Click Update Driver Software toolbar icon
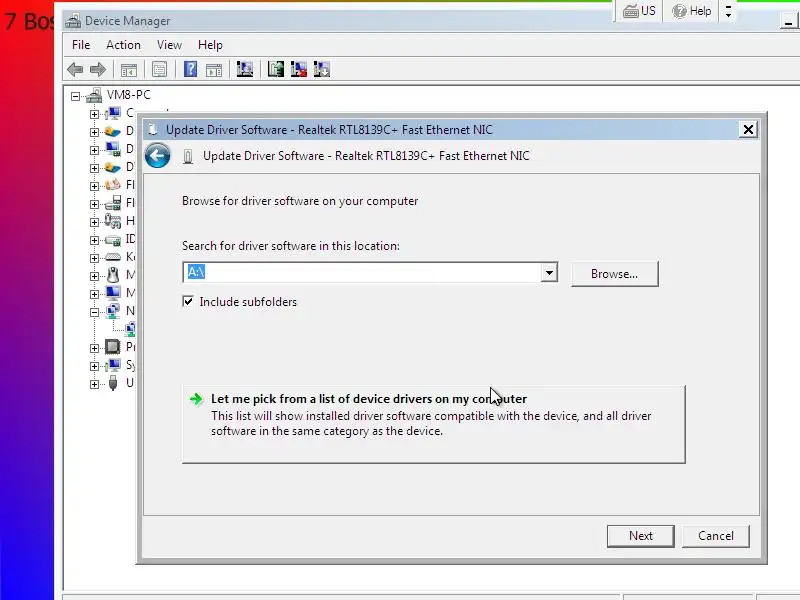 (276, 69)
